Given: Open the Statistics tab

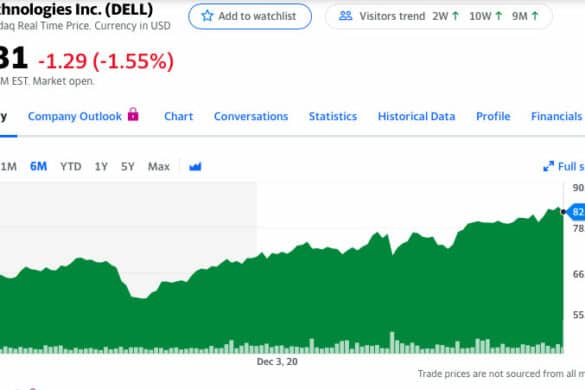Looking at the screenshot, I should (333, 116).
